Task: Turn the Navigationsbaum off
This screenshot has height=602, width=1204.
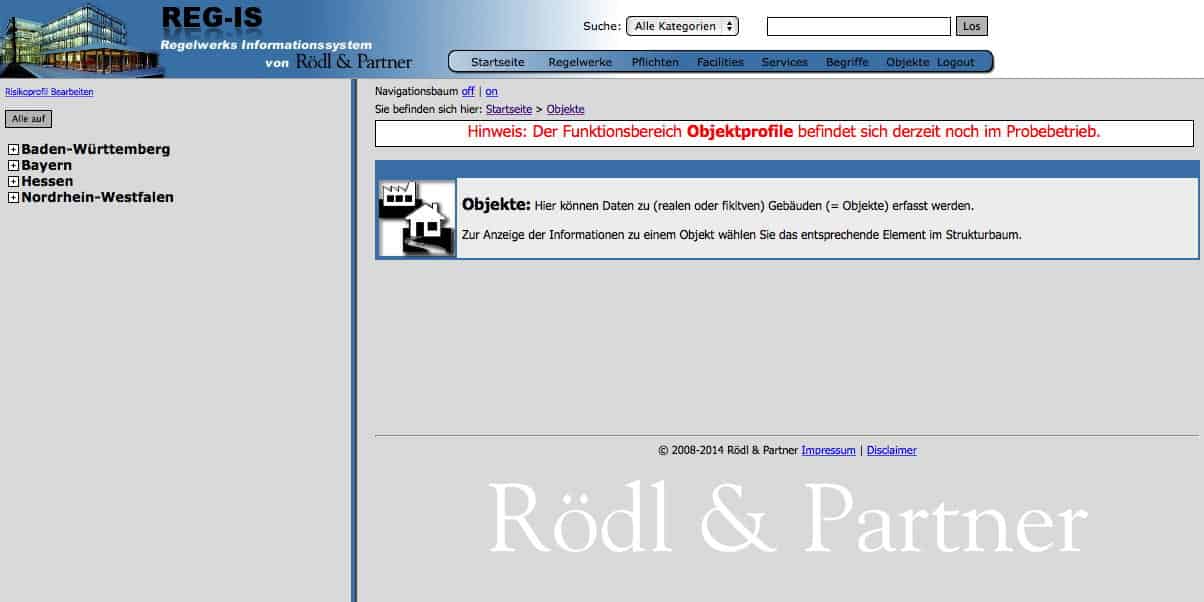Action: point(468,91)
